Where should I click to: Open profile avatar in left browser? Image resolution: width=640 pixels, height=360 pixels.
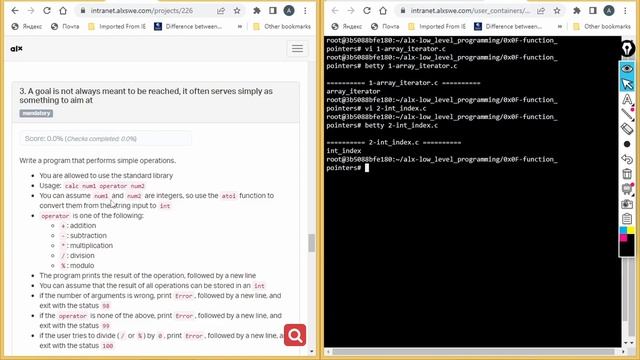click(289, 11)
